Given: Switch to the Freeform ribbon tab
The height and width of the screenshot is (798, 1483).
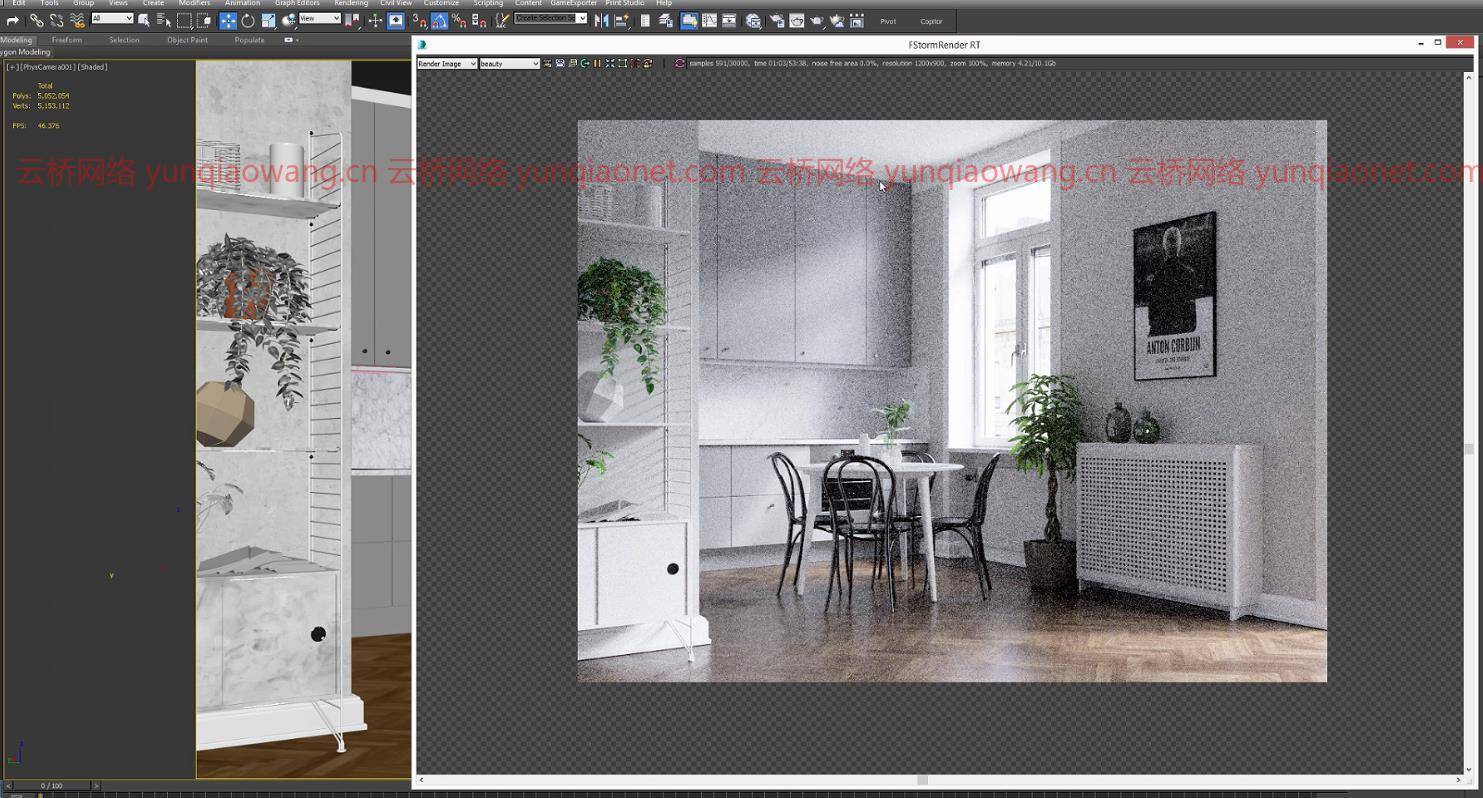Looking at the screenshot, I should [67, 40].
